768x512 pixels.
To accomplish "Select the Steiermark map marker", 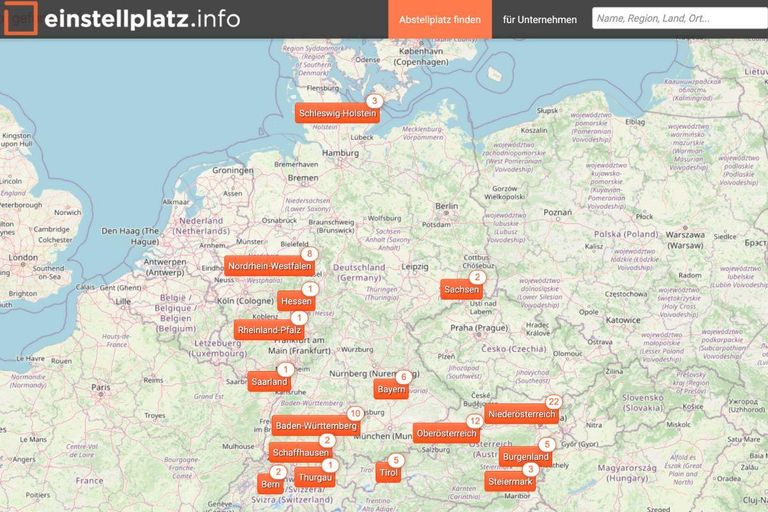I will pyautogui.click(x=510, y=482).
